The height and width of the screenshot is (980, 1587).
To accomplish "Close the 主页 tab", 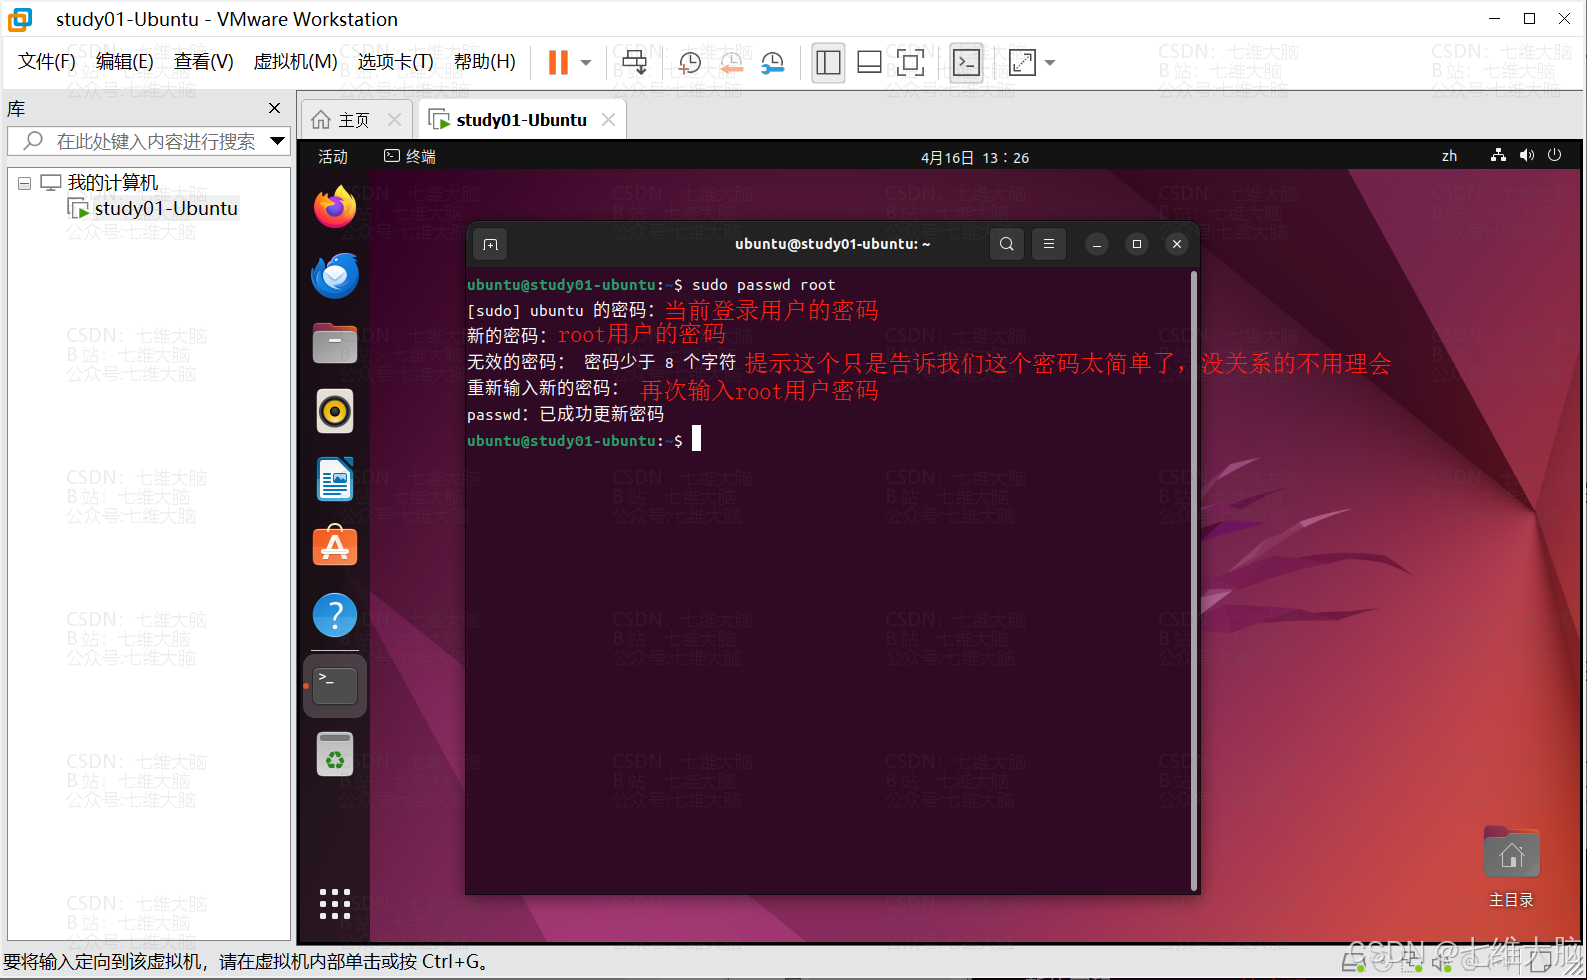I will pos(394,120).
